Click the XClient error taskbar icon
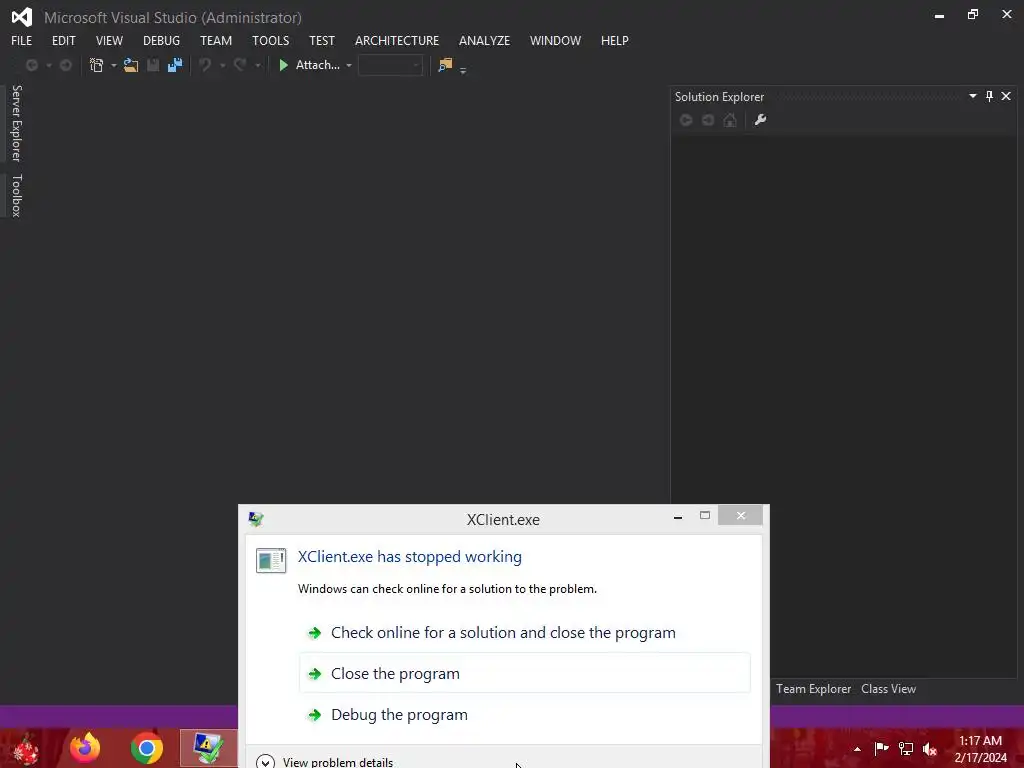Viewport: 1024px width, 768px height. click(x=208, y=748)
